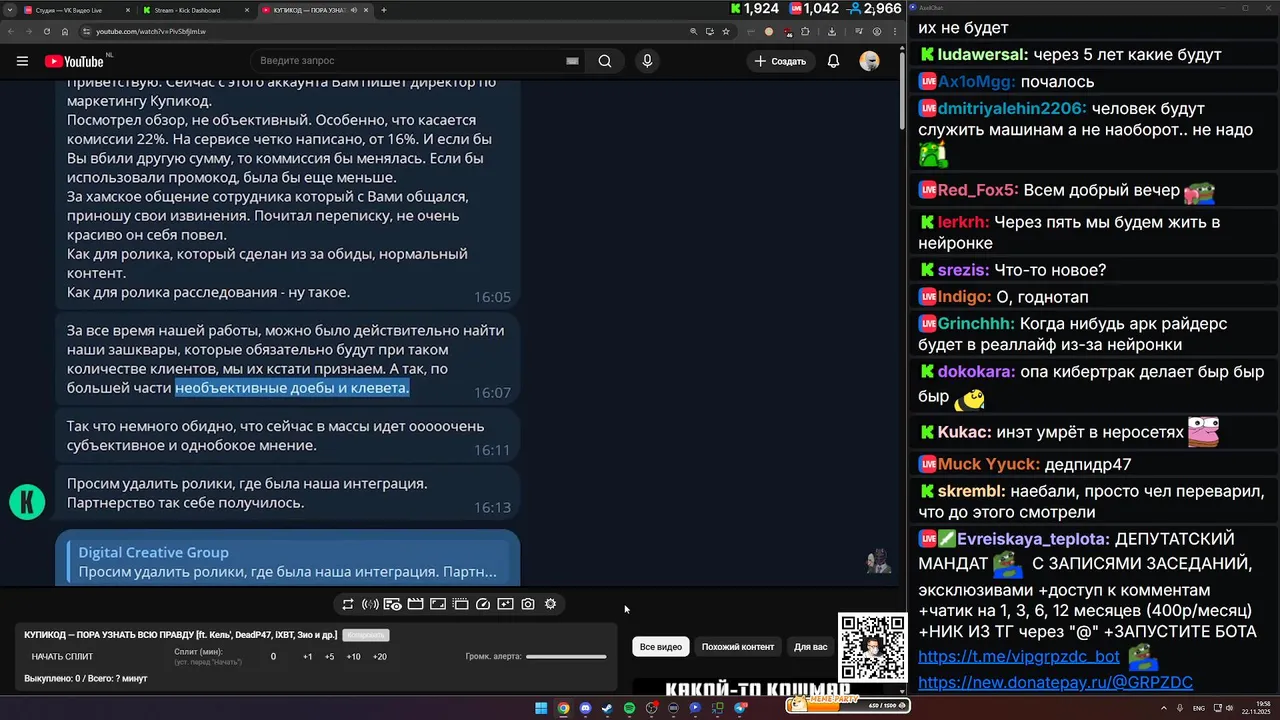Select the Все видео chip
This screenshot has width=1280, height=720.
coord(661,647)
